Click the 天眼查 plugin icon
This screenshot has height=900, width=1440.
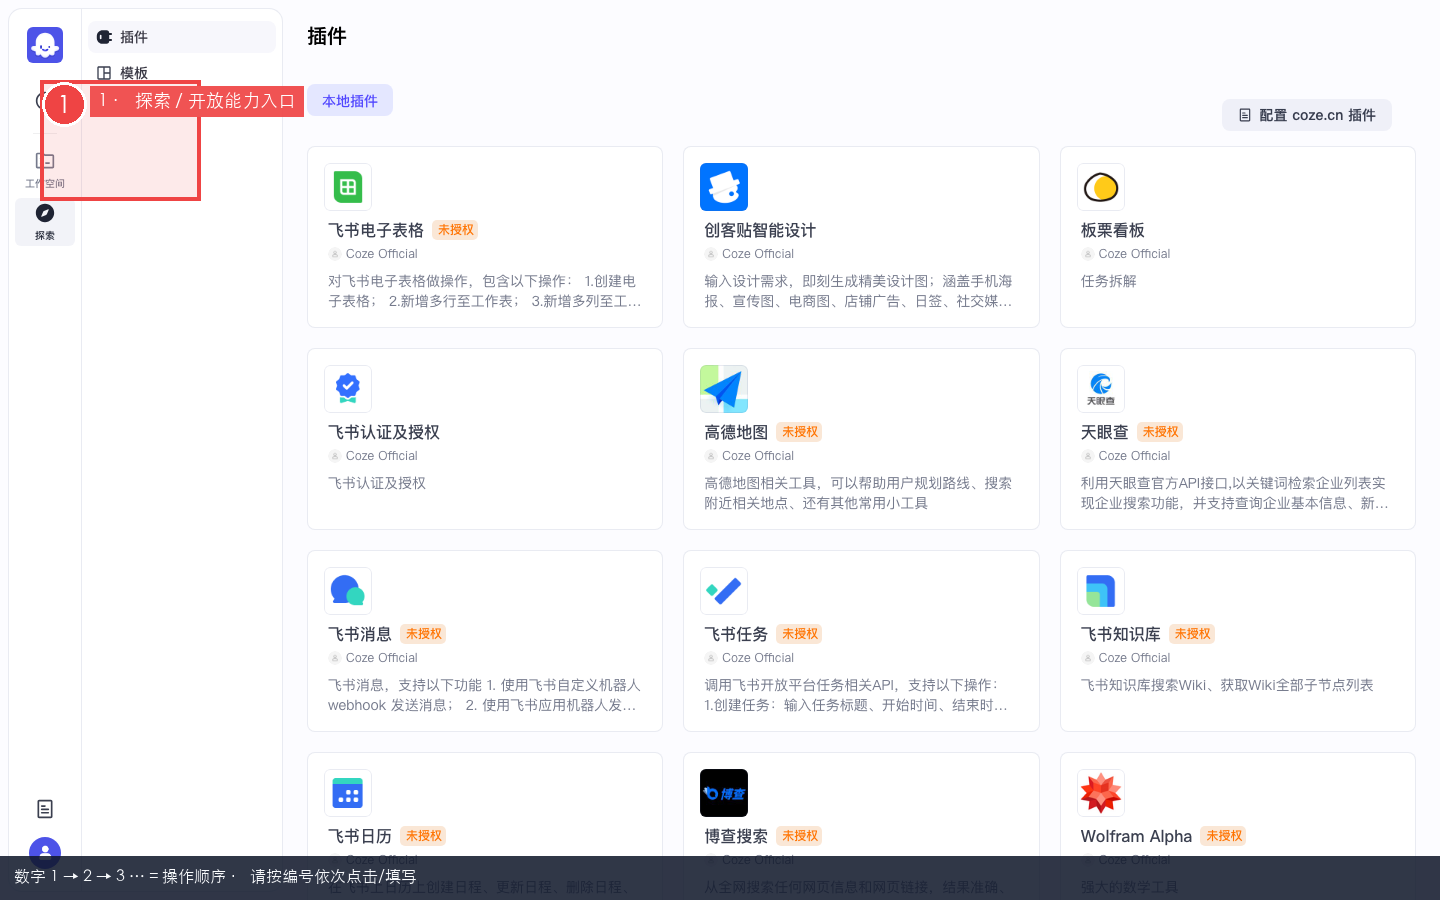point(1101,389)
